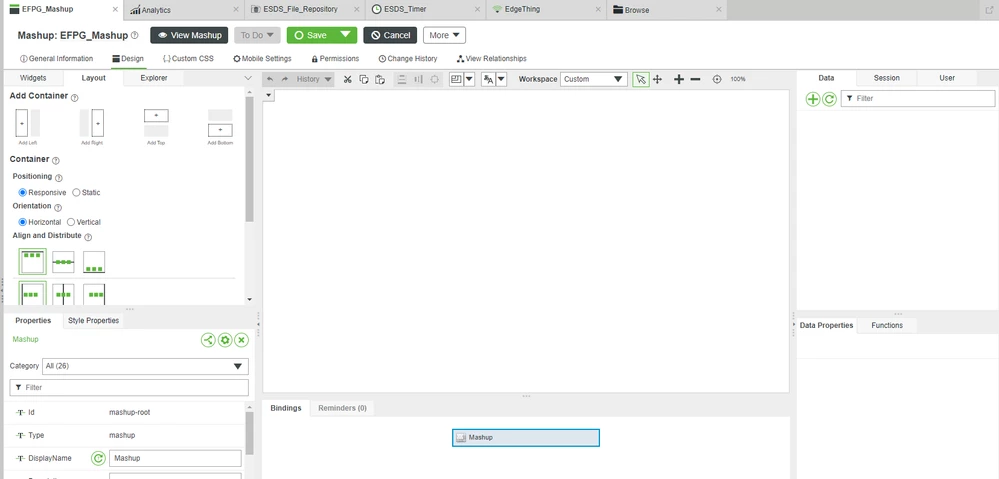Screen dimensions: 999x479
Task: Click the Add Bottom container icon
Action: coord(220,123)
